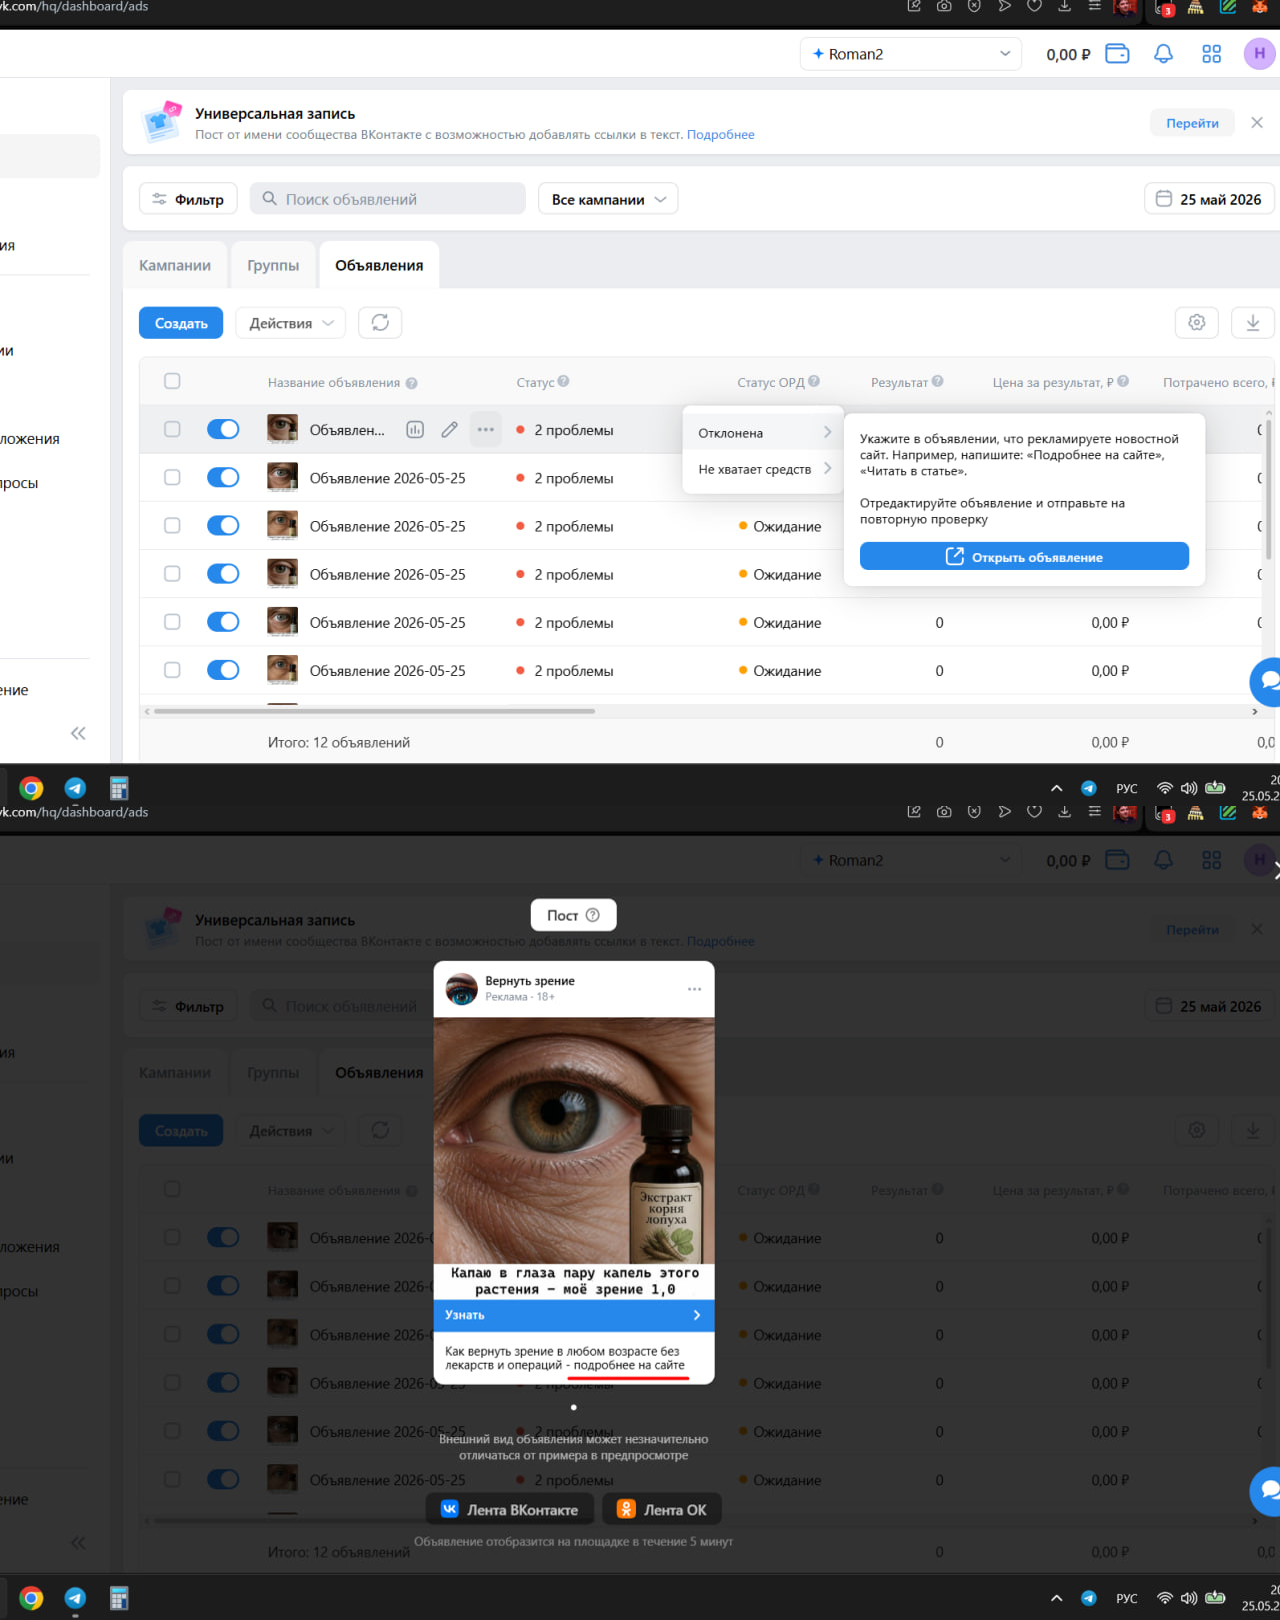Focus the Поиск объявлений field in undimmed dashboard
Screen dimensions: 1280x1620
tap(387, 199)
